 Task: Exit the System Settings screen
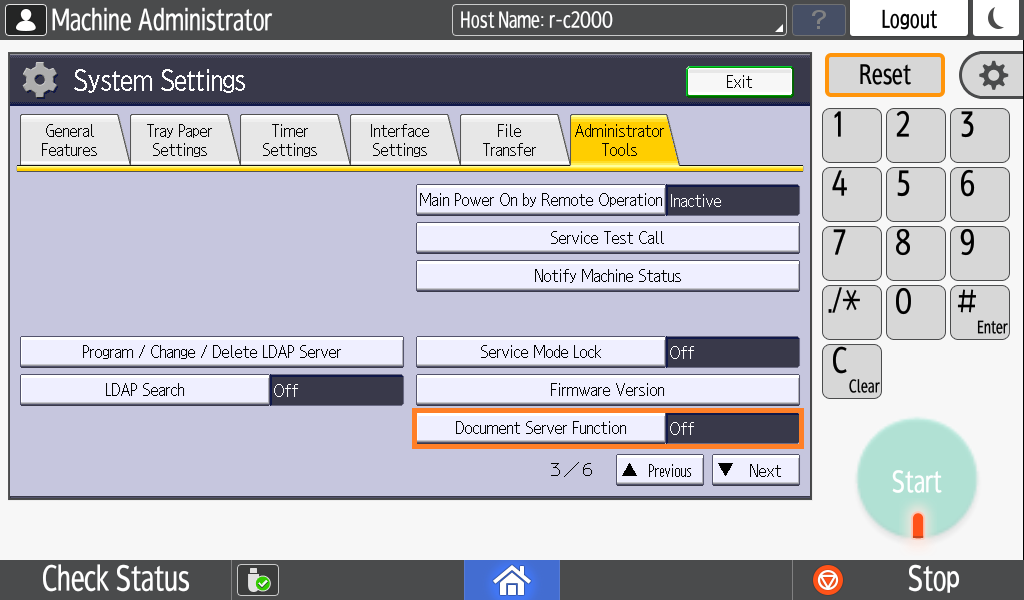(x=739, y=81)
